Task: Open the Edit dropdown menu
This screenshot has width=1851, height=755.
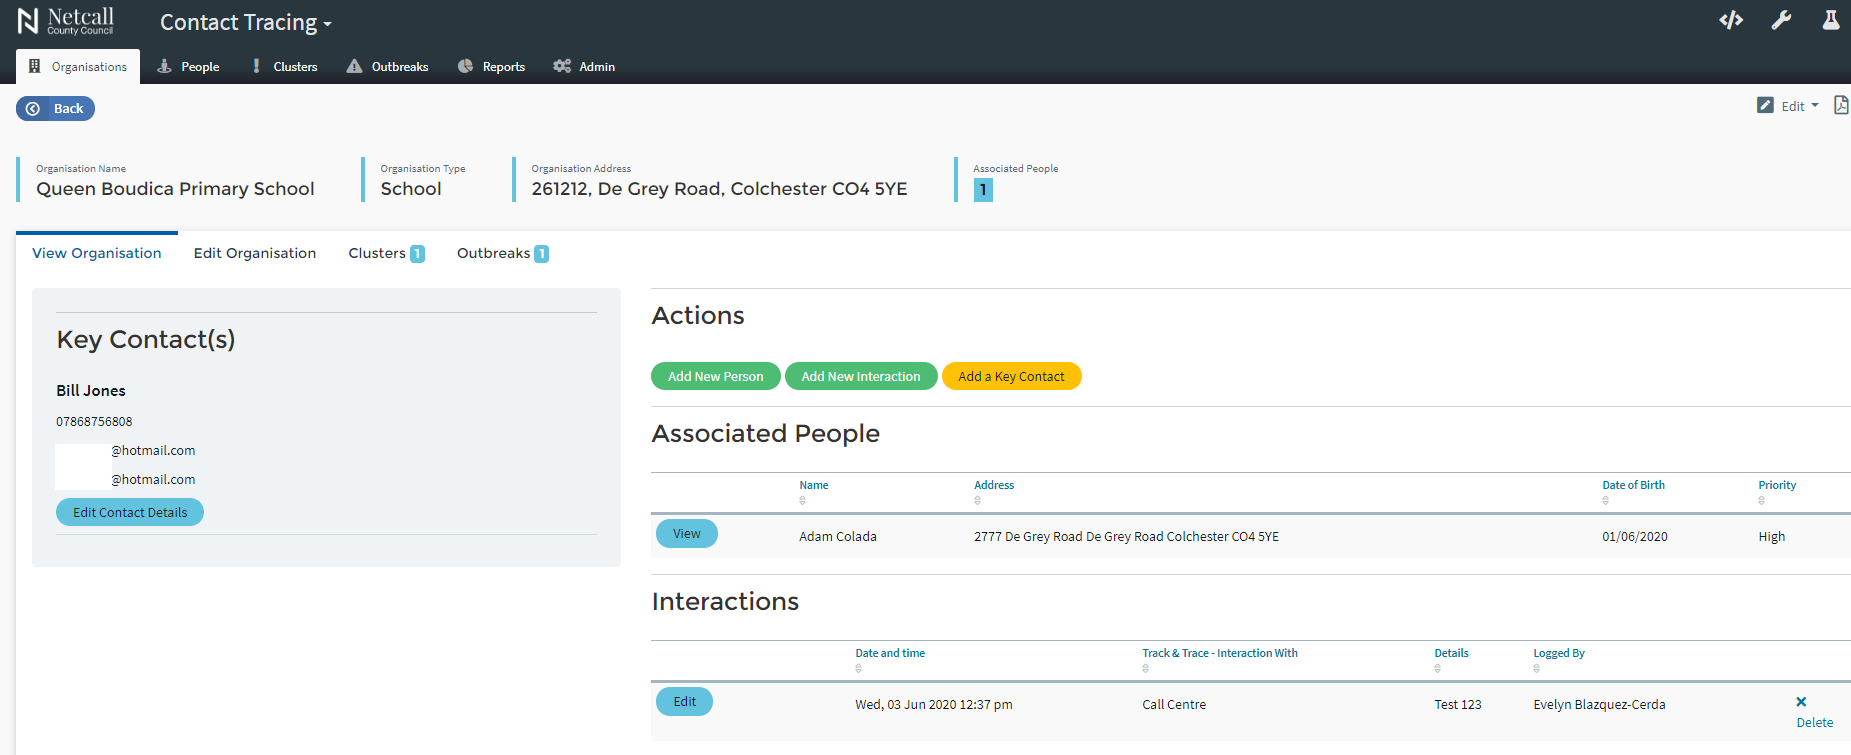Action: click(1788, 106)
